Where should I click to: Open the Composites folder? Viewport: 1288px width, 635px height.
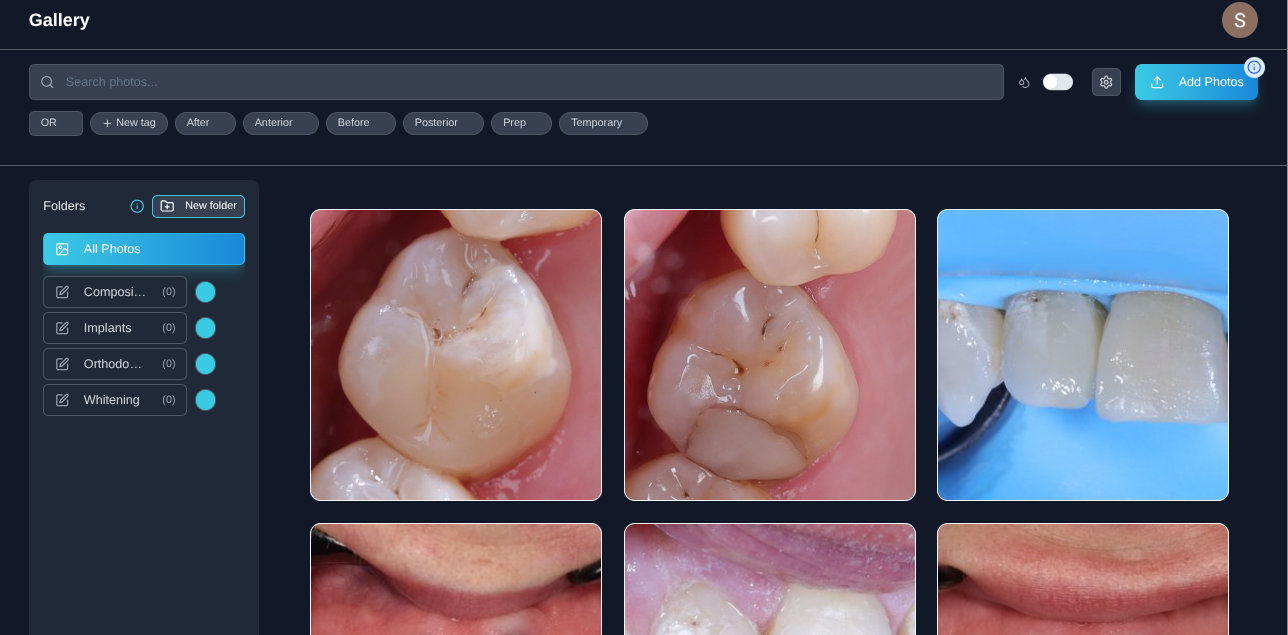coord(115,292)
